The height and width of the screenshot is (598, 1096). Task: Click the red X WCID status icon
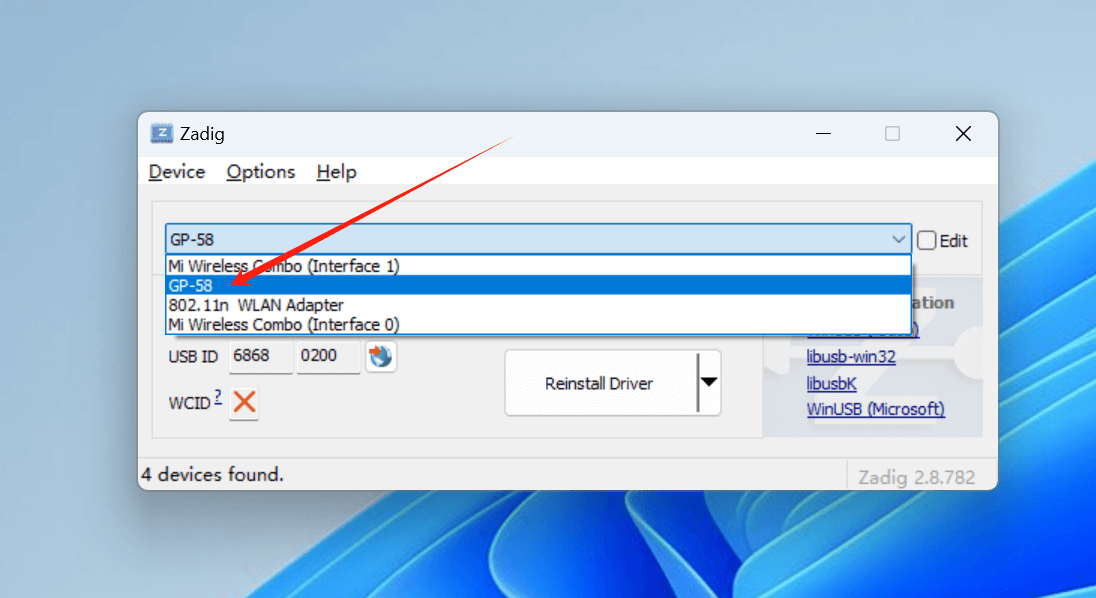coord(244,402)
